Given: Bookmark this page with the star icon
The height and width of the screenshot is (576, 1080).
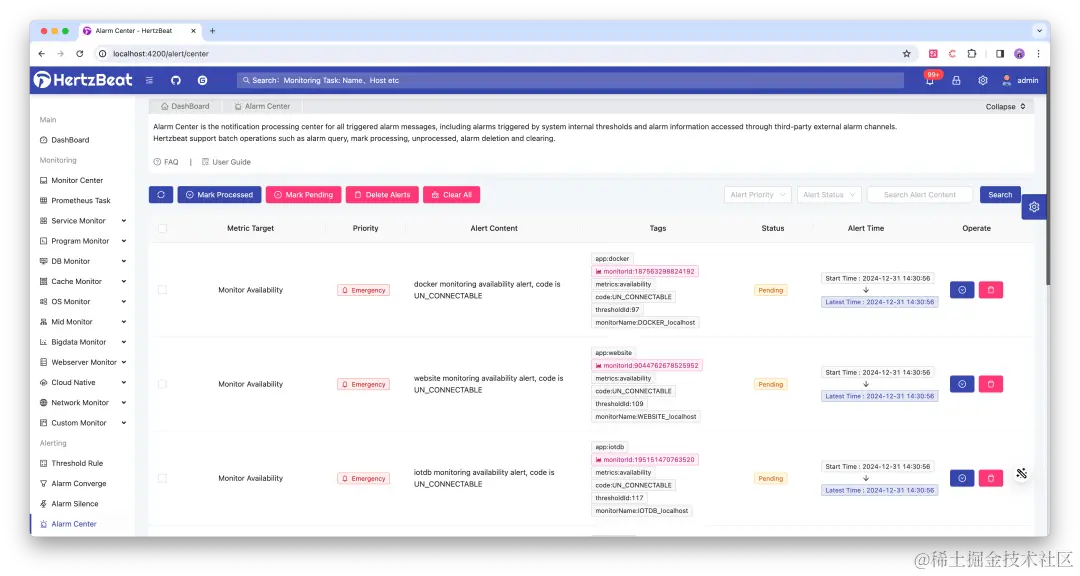Looking at the screenshot, I should click(906, 54).
